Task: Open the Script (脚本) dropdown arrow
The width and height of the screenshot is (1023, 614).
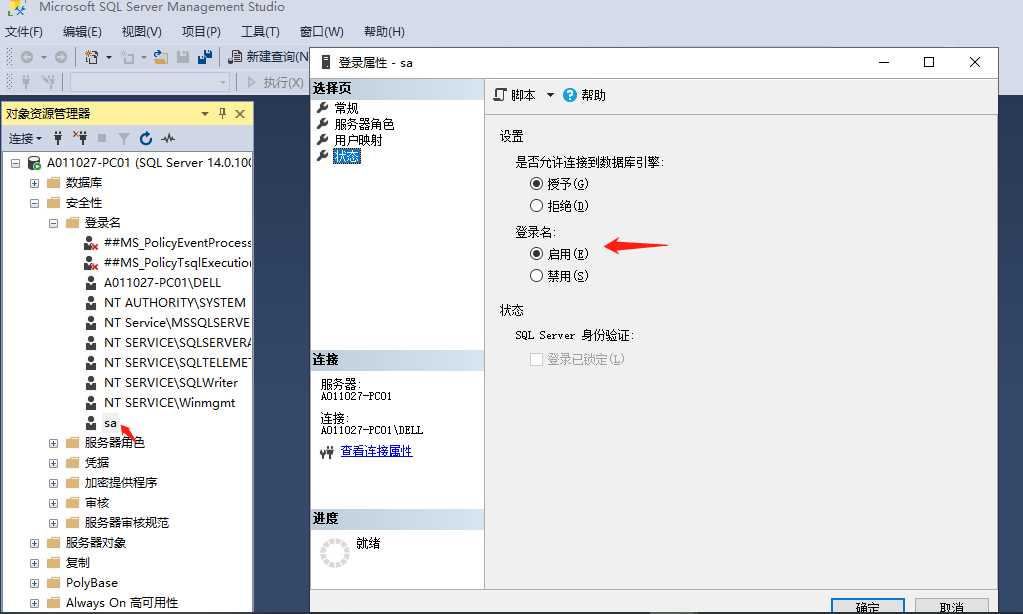Action: (x=550, y=95)
